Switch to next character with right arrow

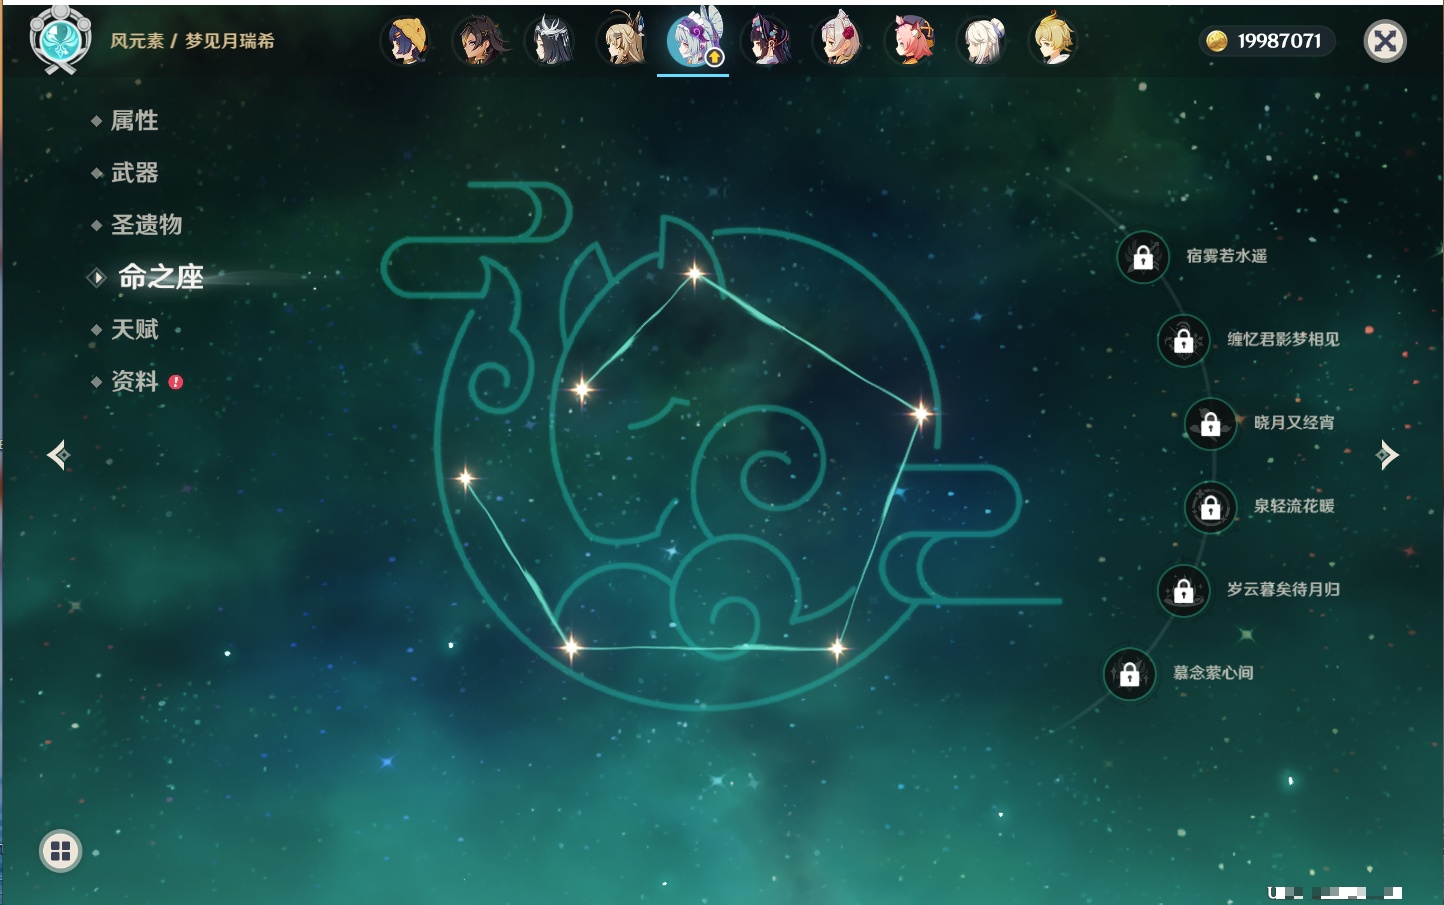click(x=1386, y=455)
